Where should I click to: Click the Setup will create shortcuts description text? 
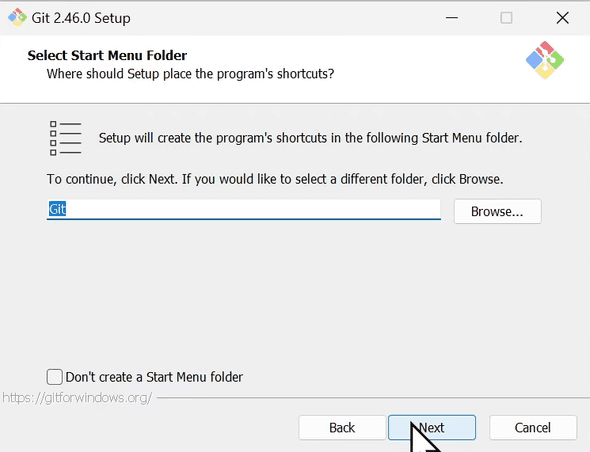click(x=310, y=138)
